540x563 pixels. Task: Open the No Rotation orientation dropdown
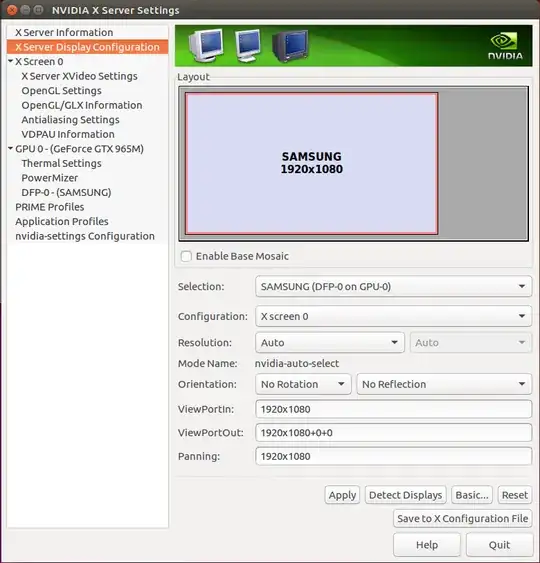pyautogui.click(x=303, y=384)
